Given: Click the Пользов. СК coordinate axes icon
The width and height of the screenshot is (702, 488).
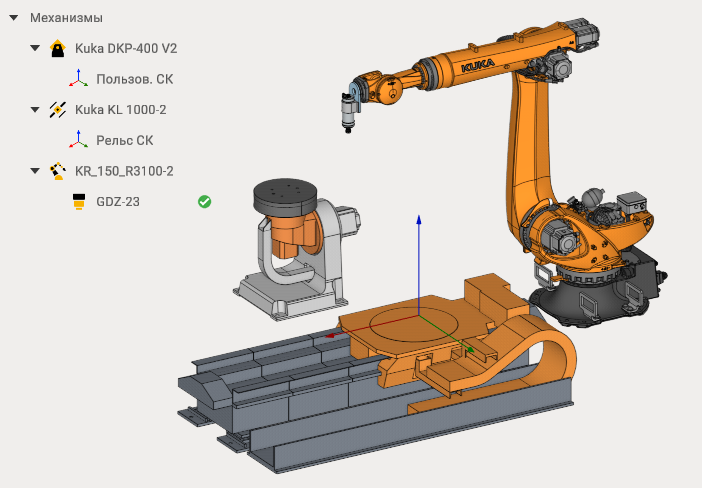Looking at the screenshot, I should pos(78,79).
